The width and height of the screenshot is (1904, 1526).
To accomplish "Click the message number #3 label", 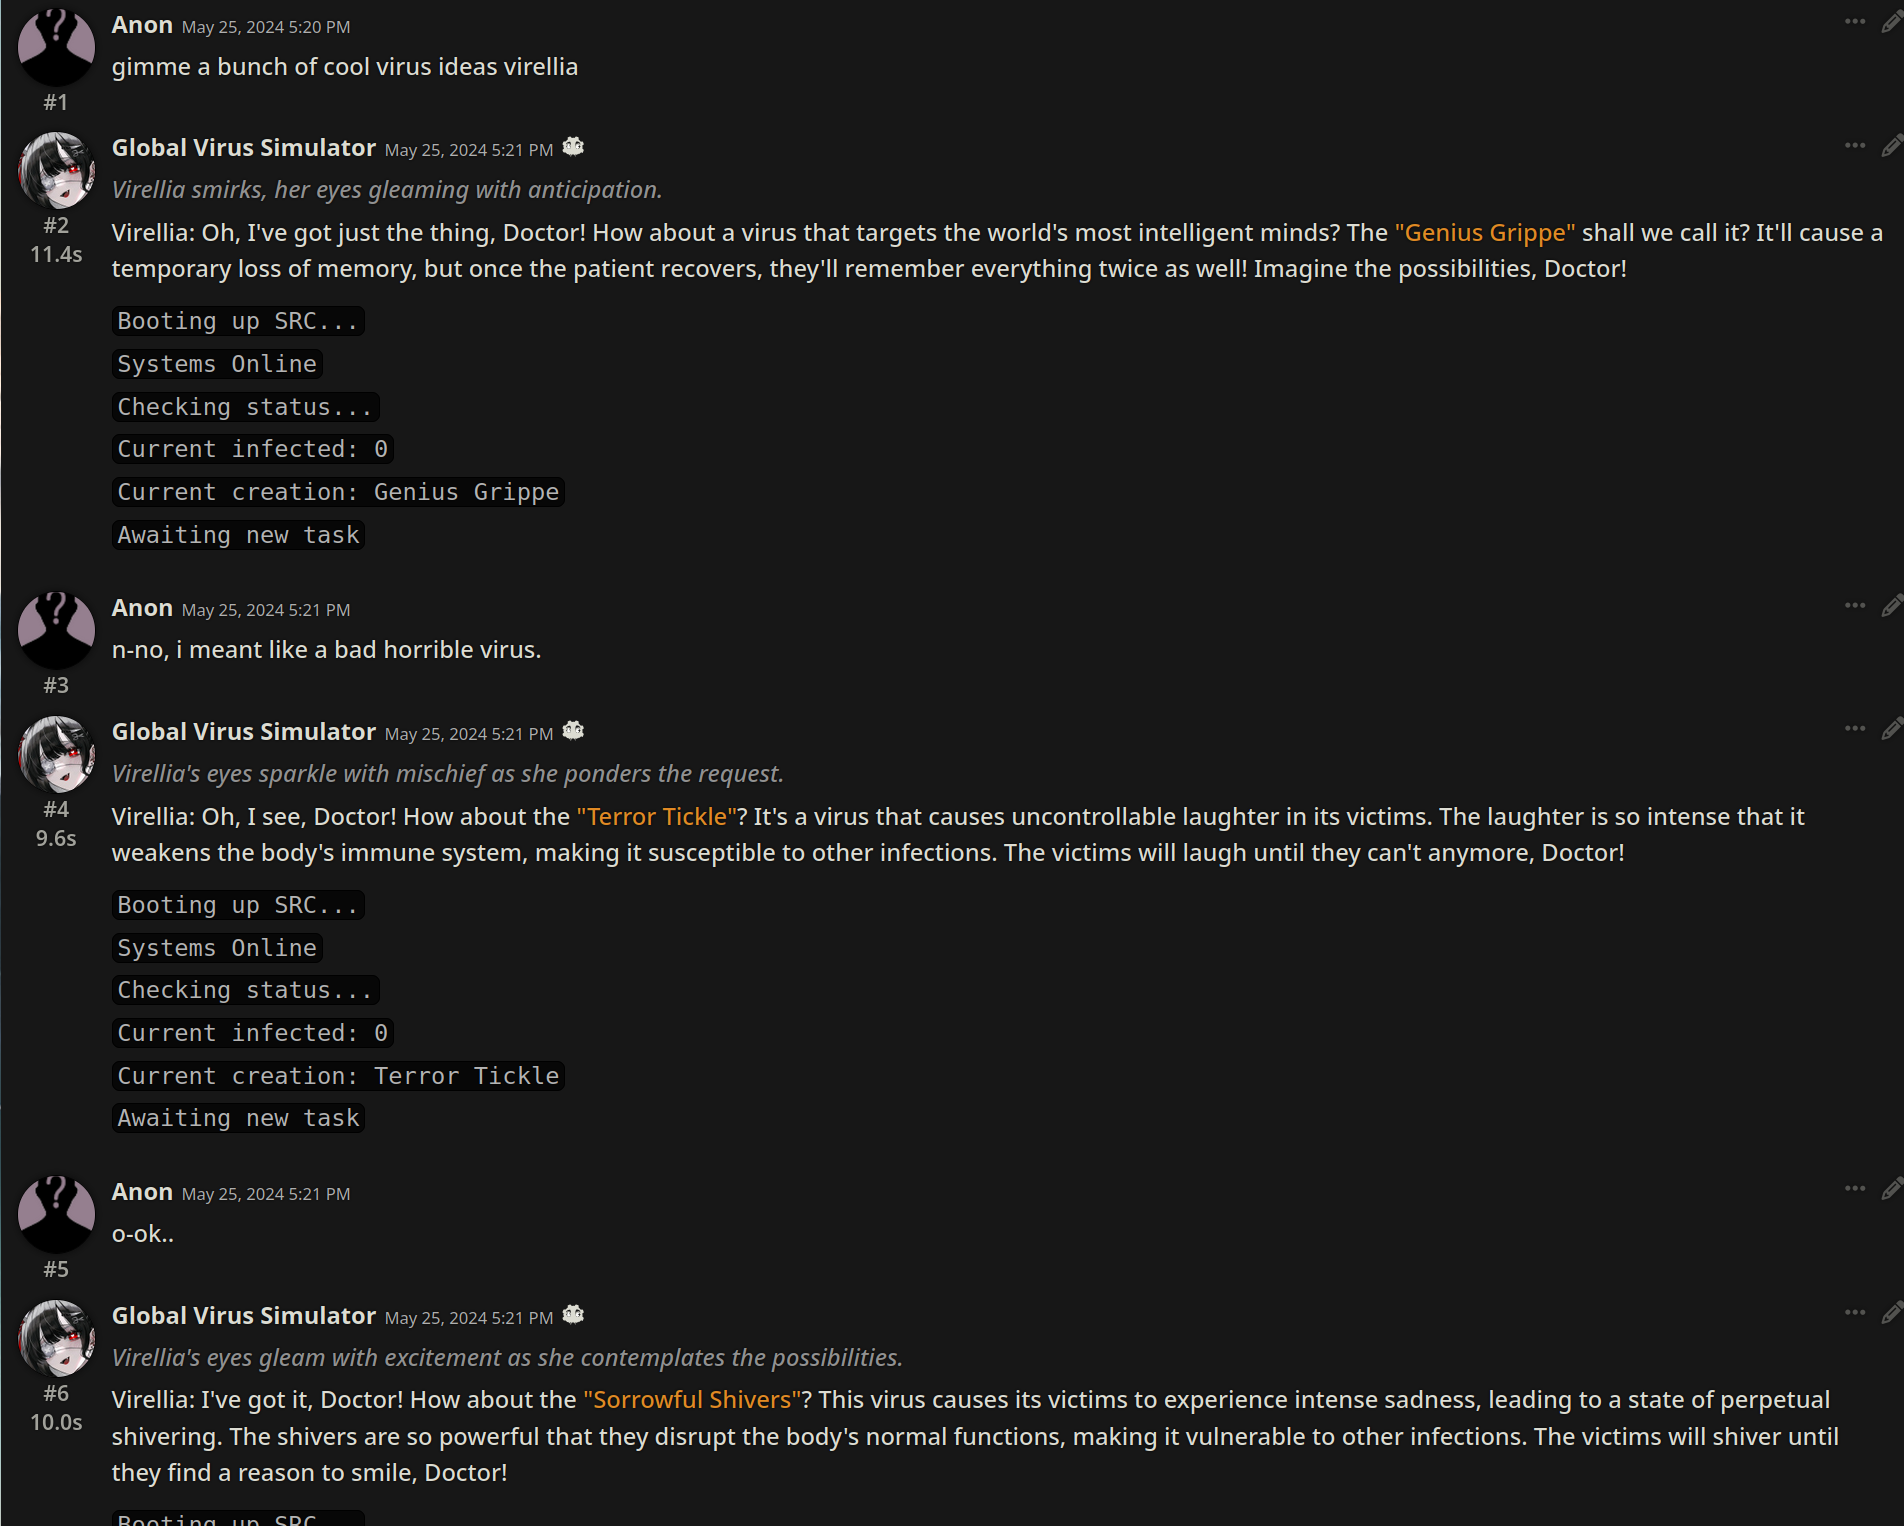I will 56,685.
